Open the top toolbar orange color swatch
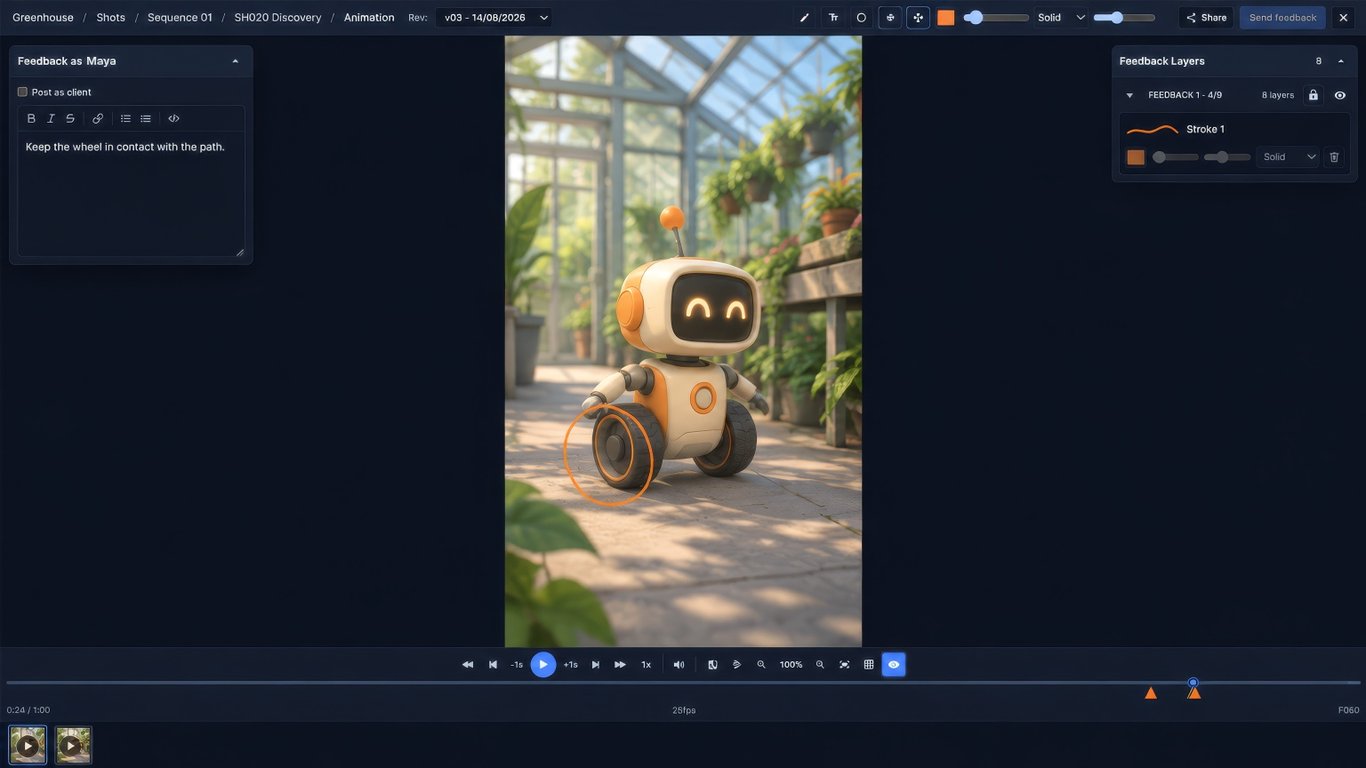 pos(946,17)
